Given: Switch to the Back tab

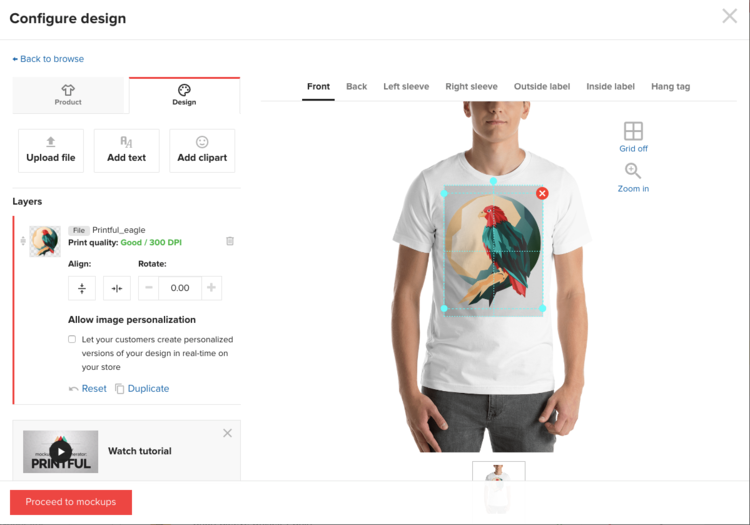Looking at the screenshot, I should click(x=356, y=87).
